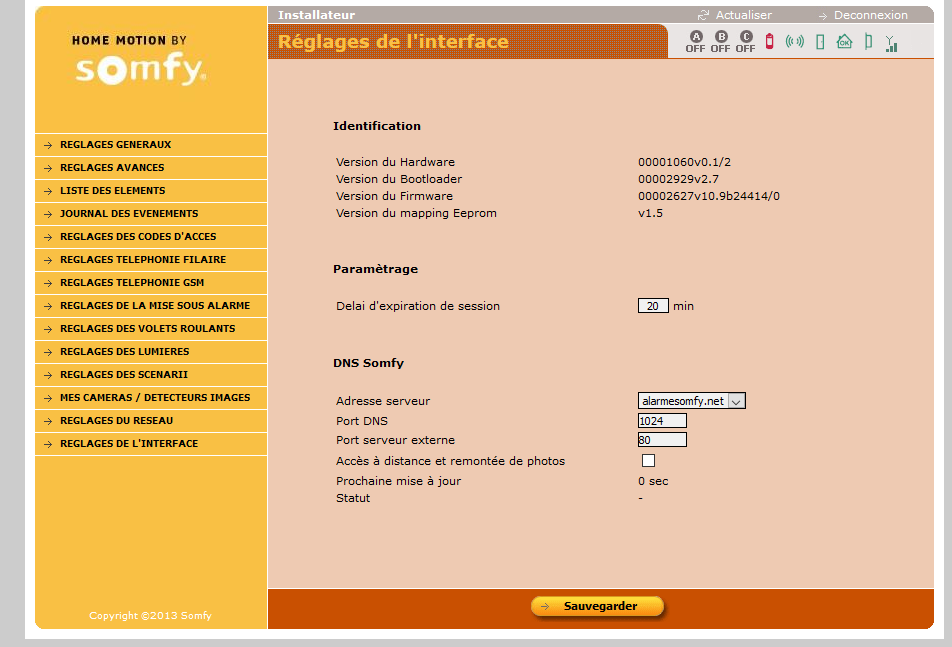Click the Port serveur externe field
Image resolution: width=952 pixels, height=647 pixels.
[662, 440]
